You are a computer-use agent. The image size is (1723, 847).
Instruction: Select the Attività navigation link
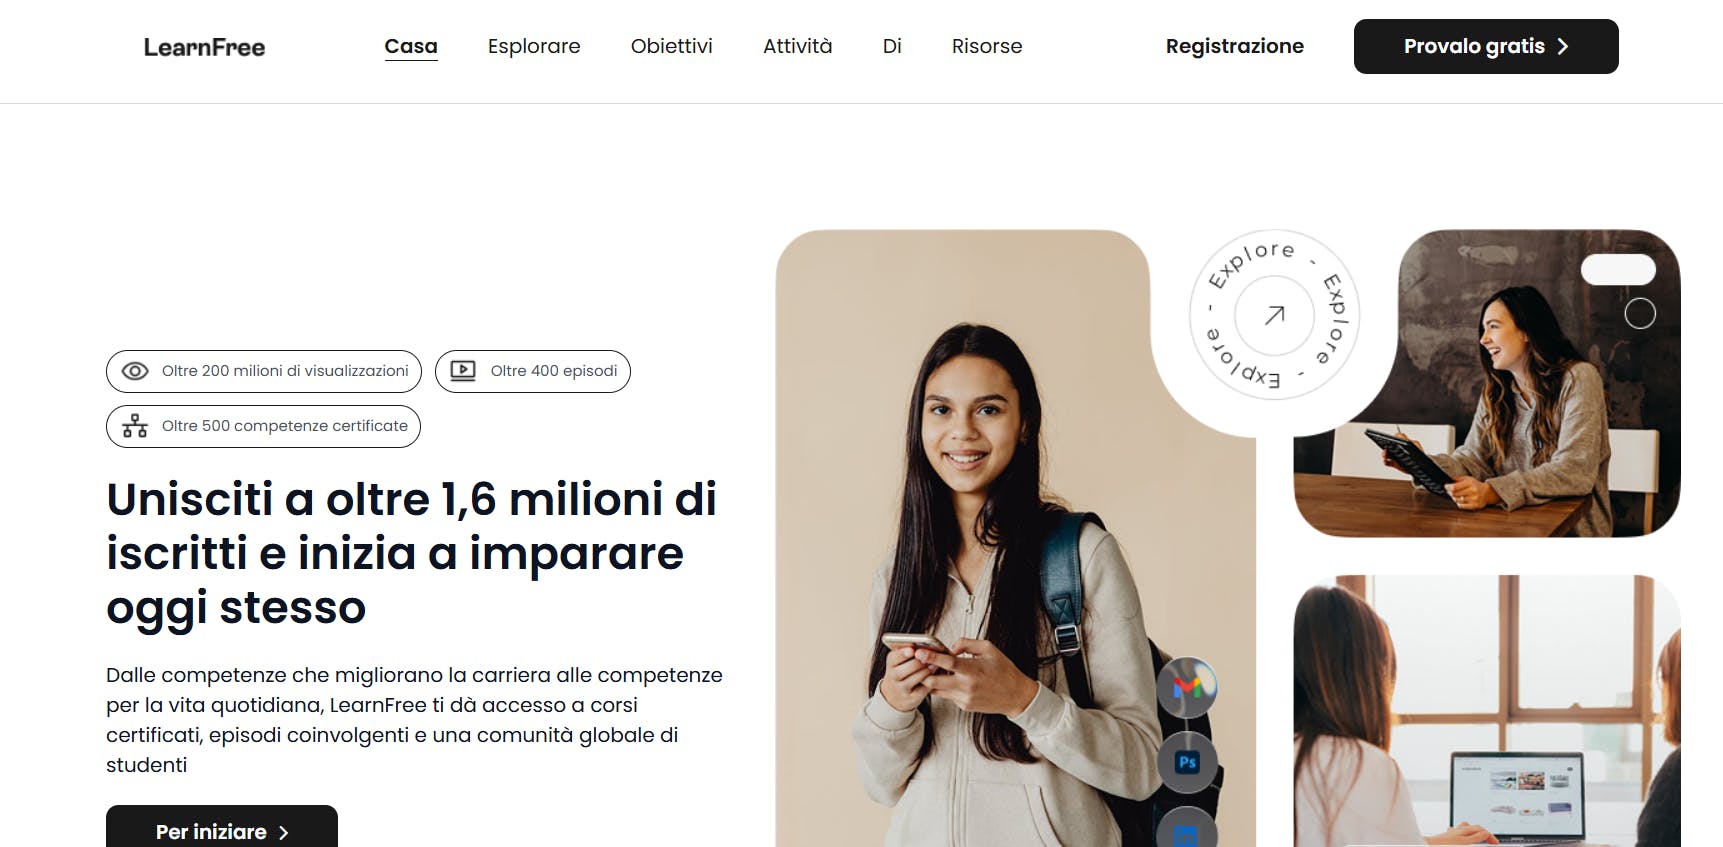tap(798, 46)
